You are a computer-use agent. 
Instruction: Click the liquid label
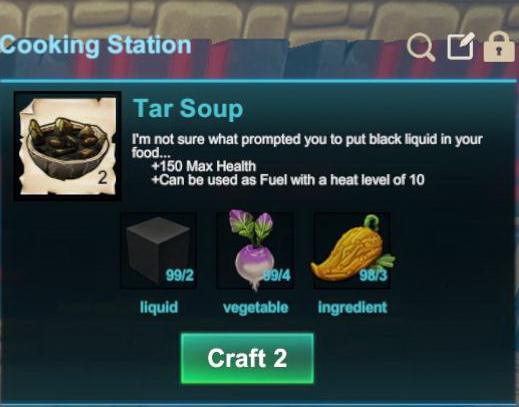click(159, 307)
